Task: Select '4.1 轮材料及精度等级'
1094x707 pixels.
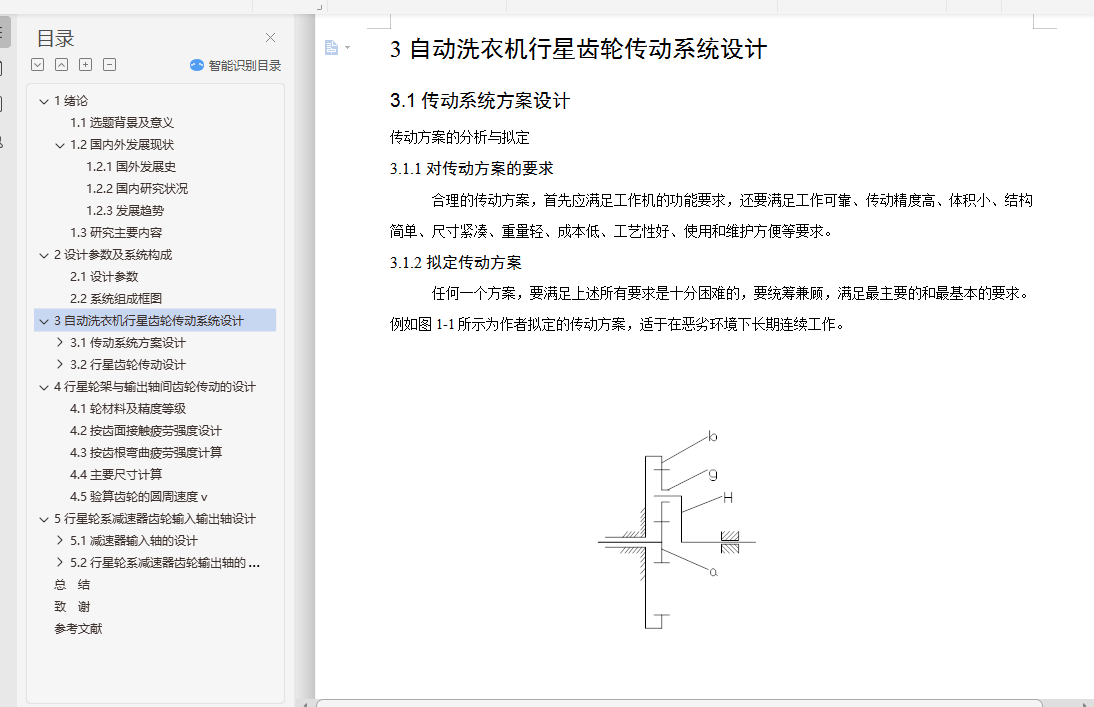Action: 128,408
